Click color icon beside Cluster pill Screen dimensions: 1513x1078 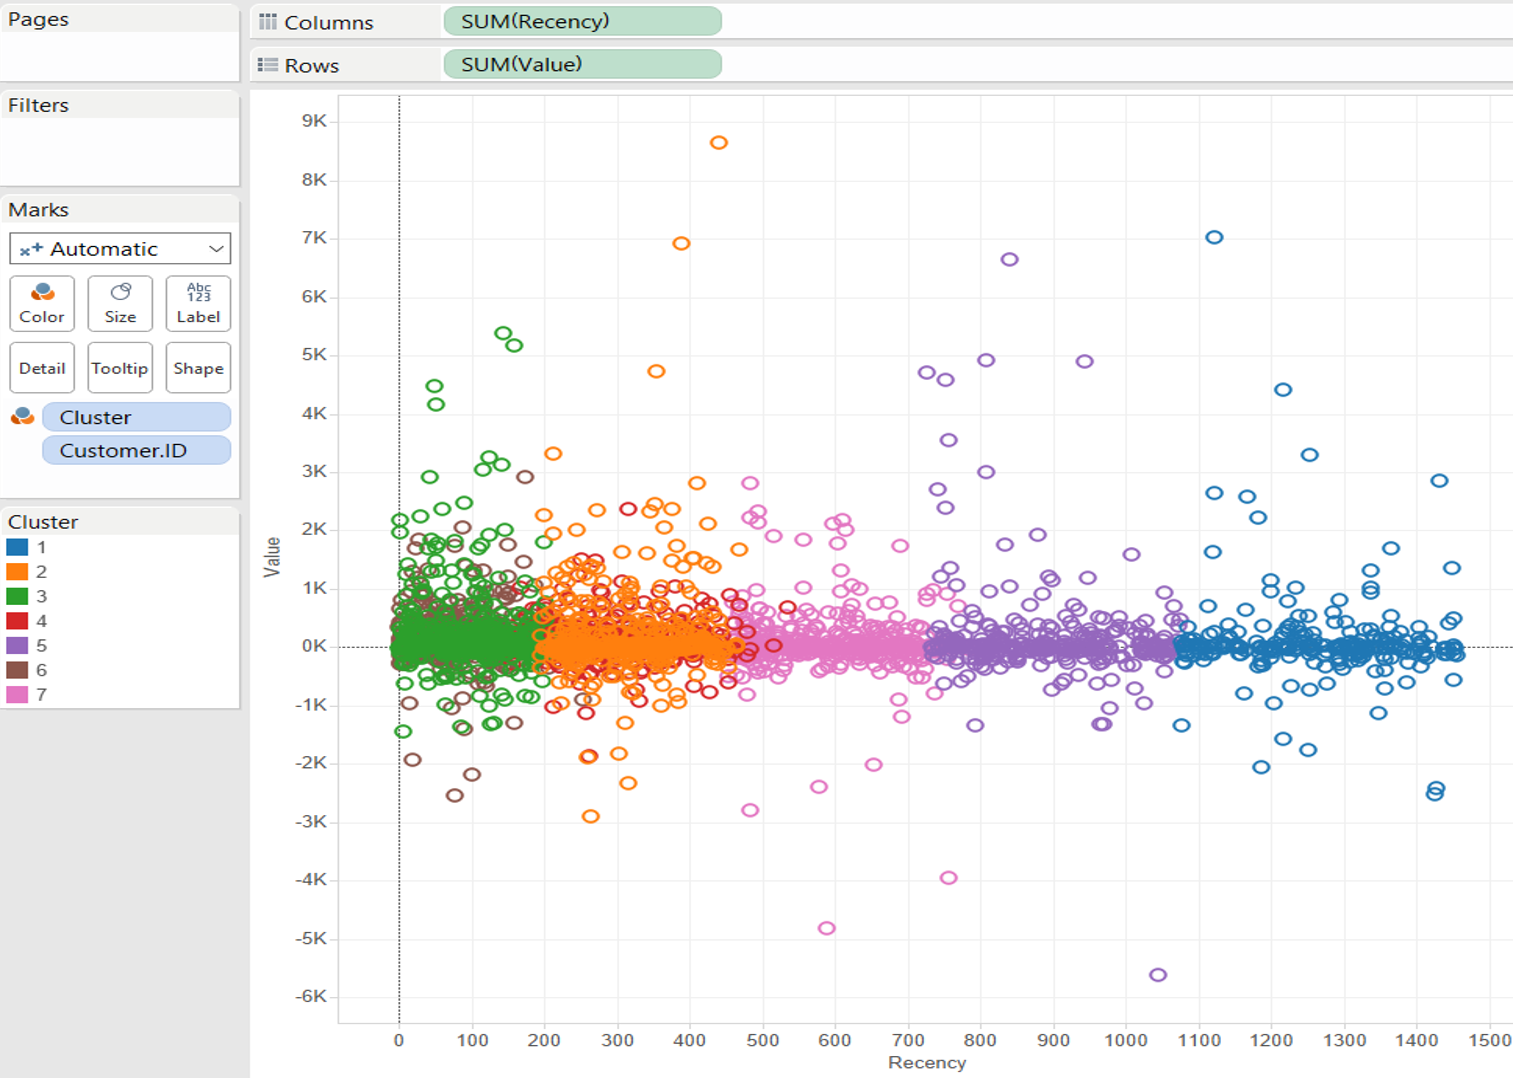(22, 417)
